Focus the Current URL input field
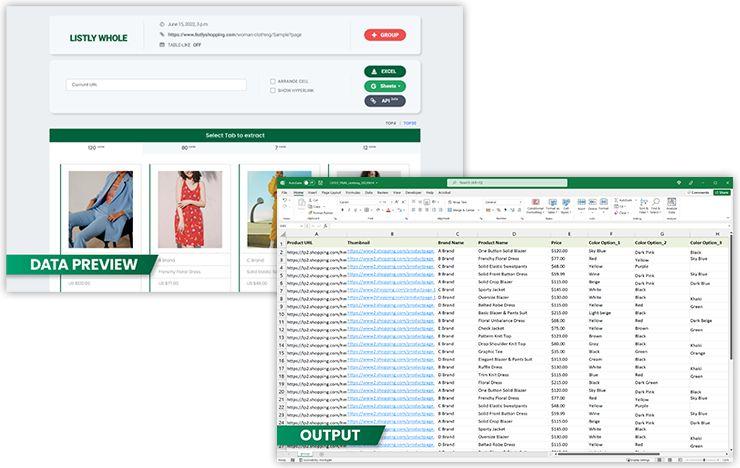This screenshot has width=740, height=468. [156, 85]
